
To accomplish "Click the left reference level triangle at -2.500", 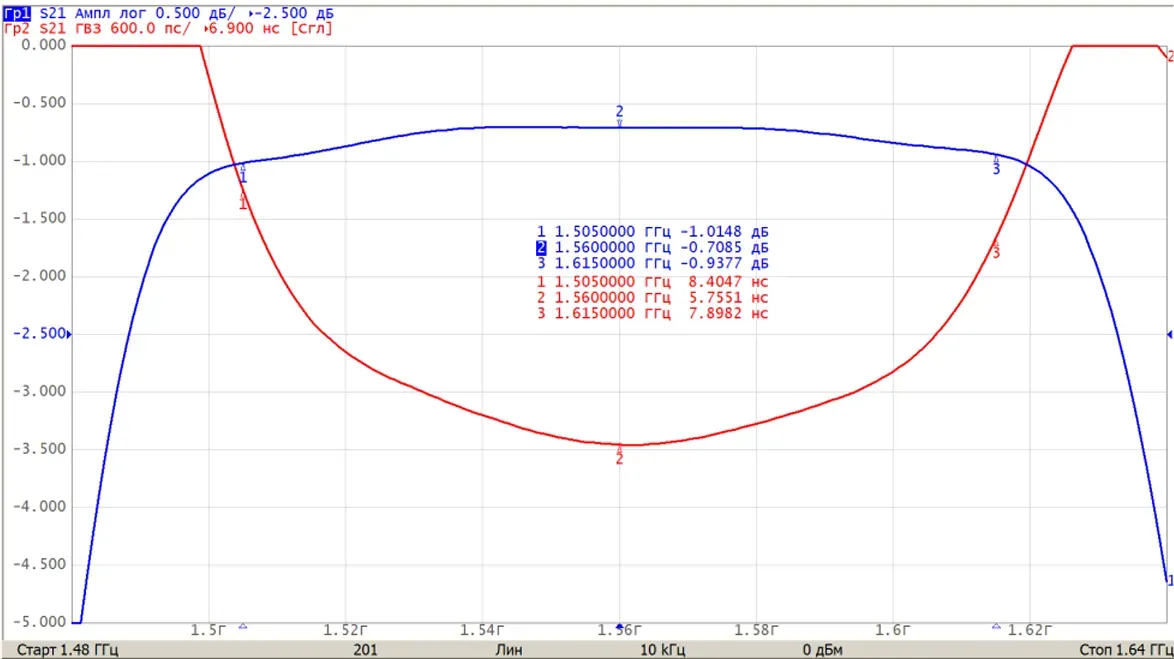I will (x=70, y=334).
